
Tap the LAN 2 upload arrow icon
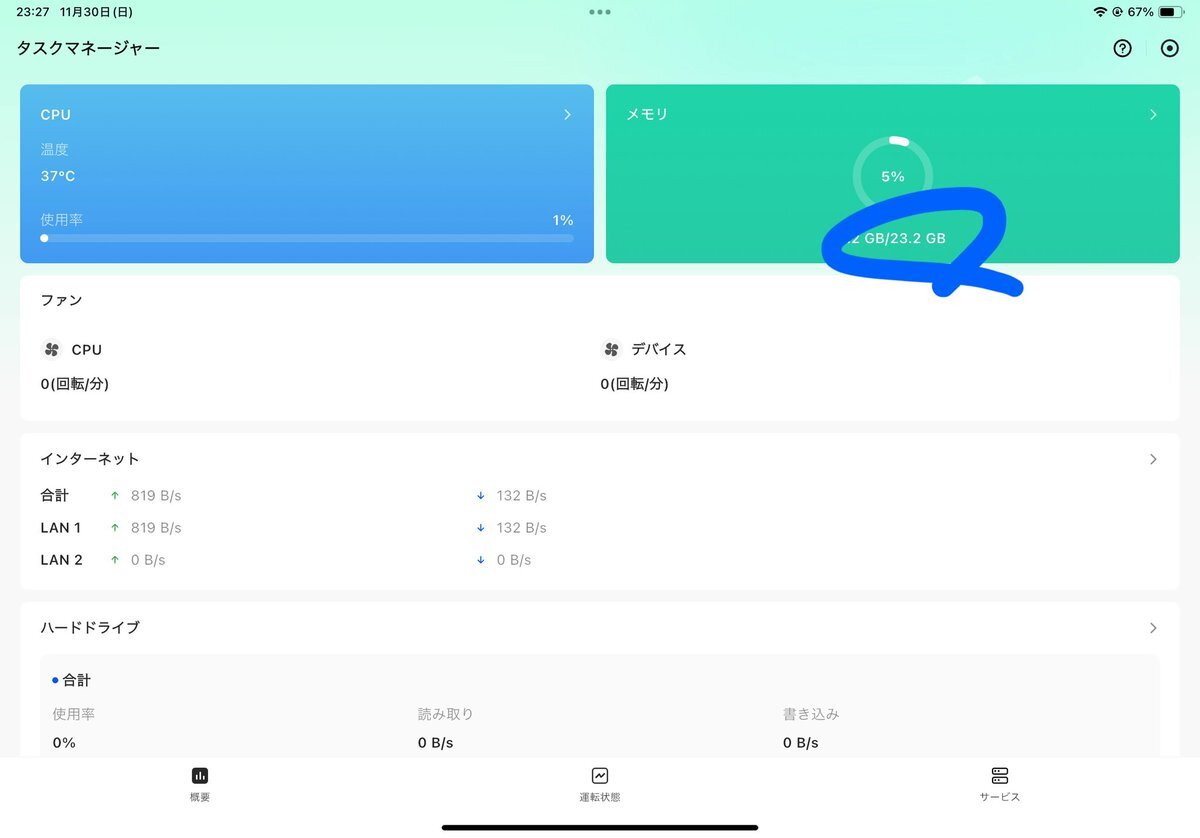[114, 560]
